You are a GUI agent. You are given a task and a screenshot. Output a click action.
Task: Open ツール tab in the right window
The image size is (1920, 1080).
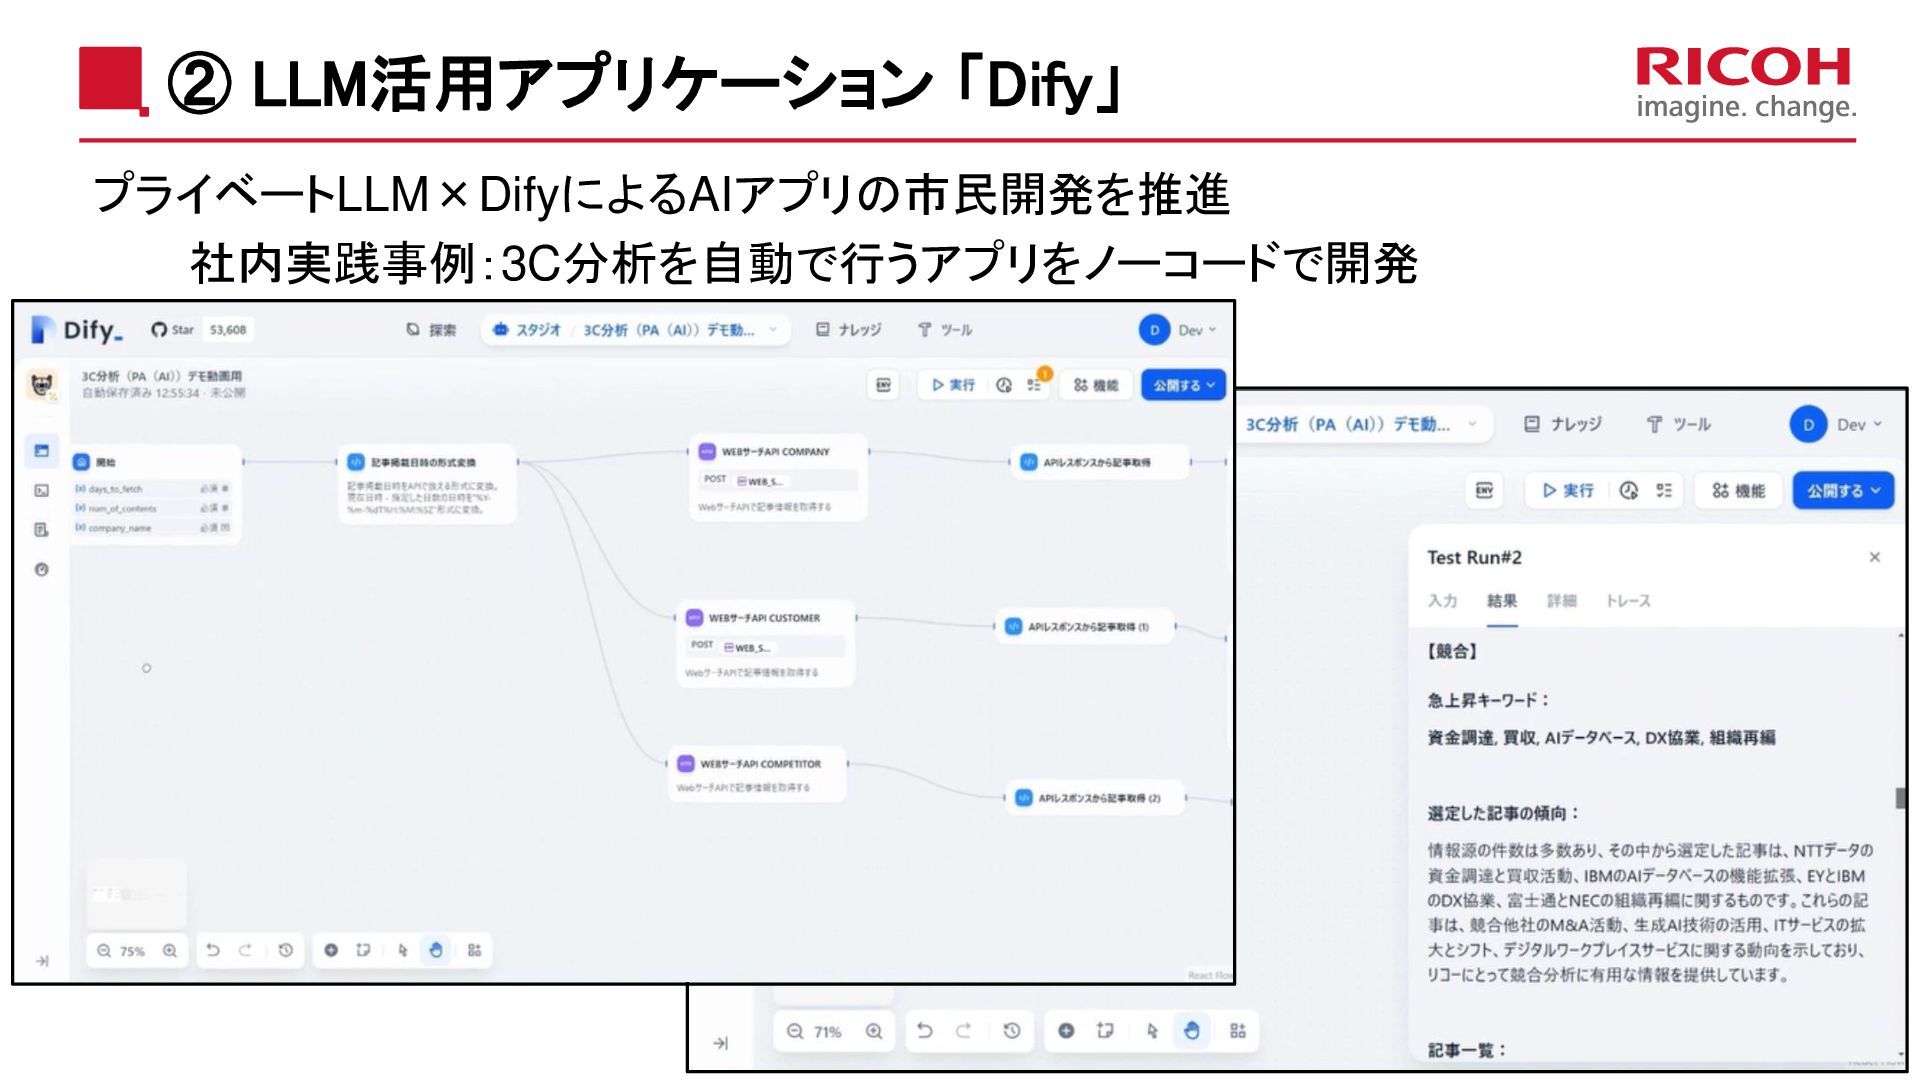tap(1679, 424)
